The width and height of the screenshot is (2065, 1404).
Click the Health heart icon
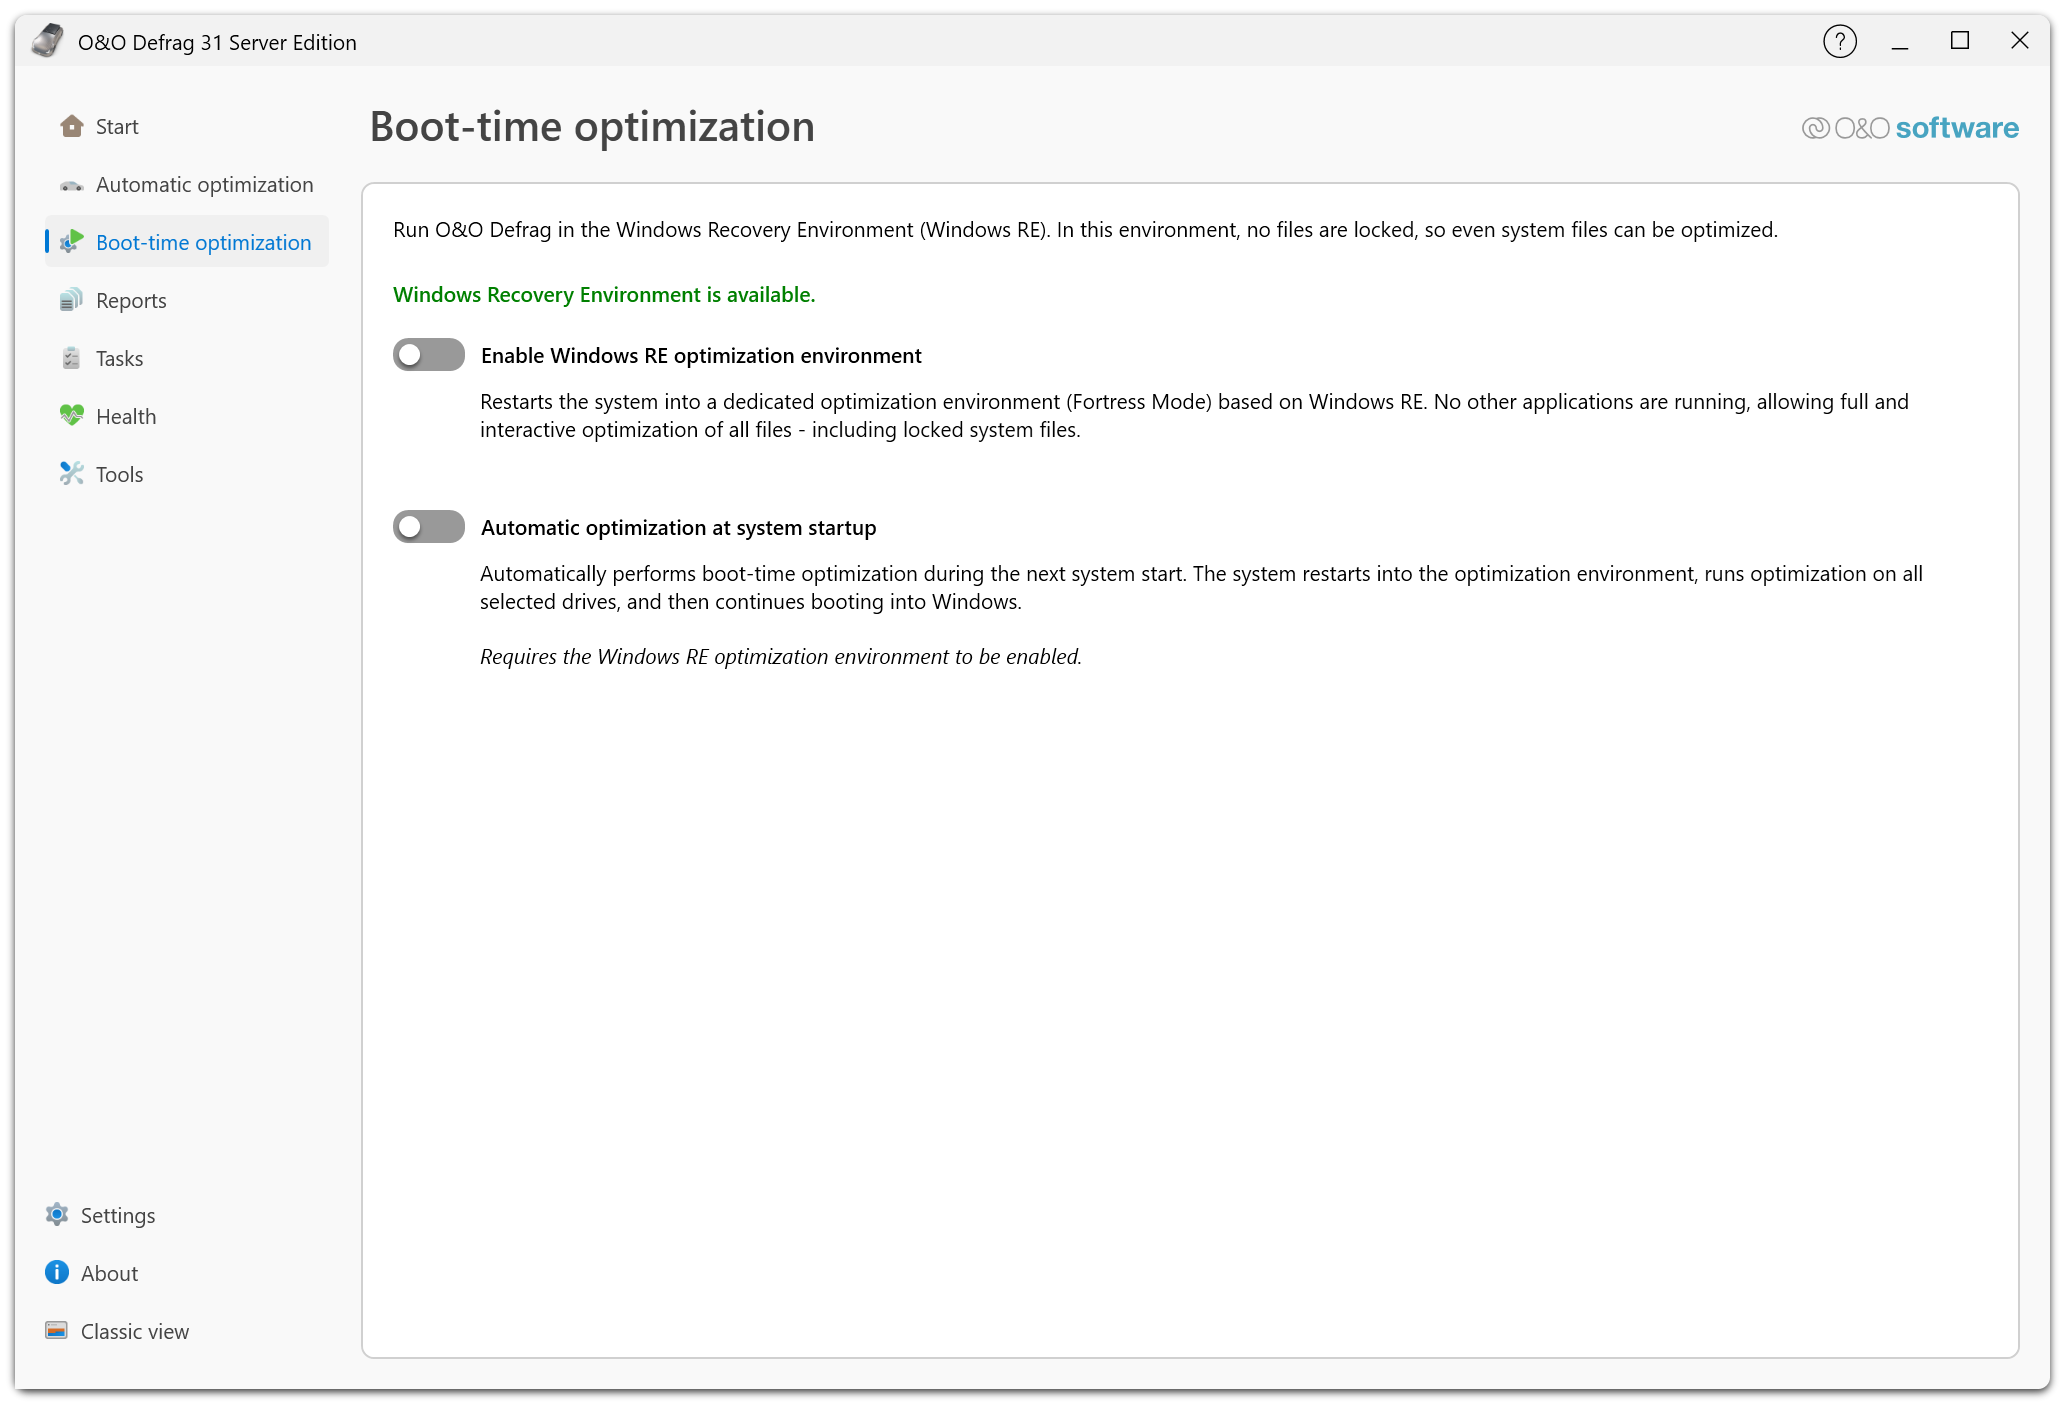click(x=71, y=416)
